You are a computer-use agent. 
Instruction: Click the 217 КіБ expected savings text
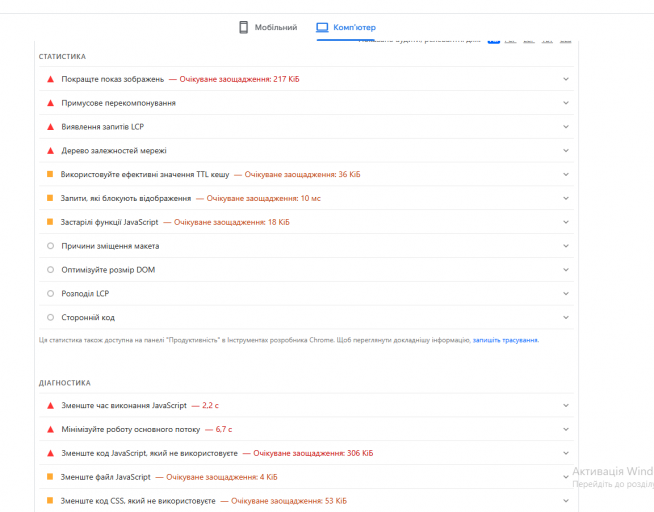pos(239,79)
